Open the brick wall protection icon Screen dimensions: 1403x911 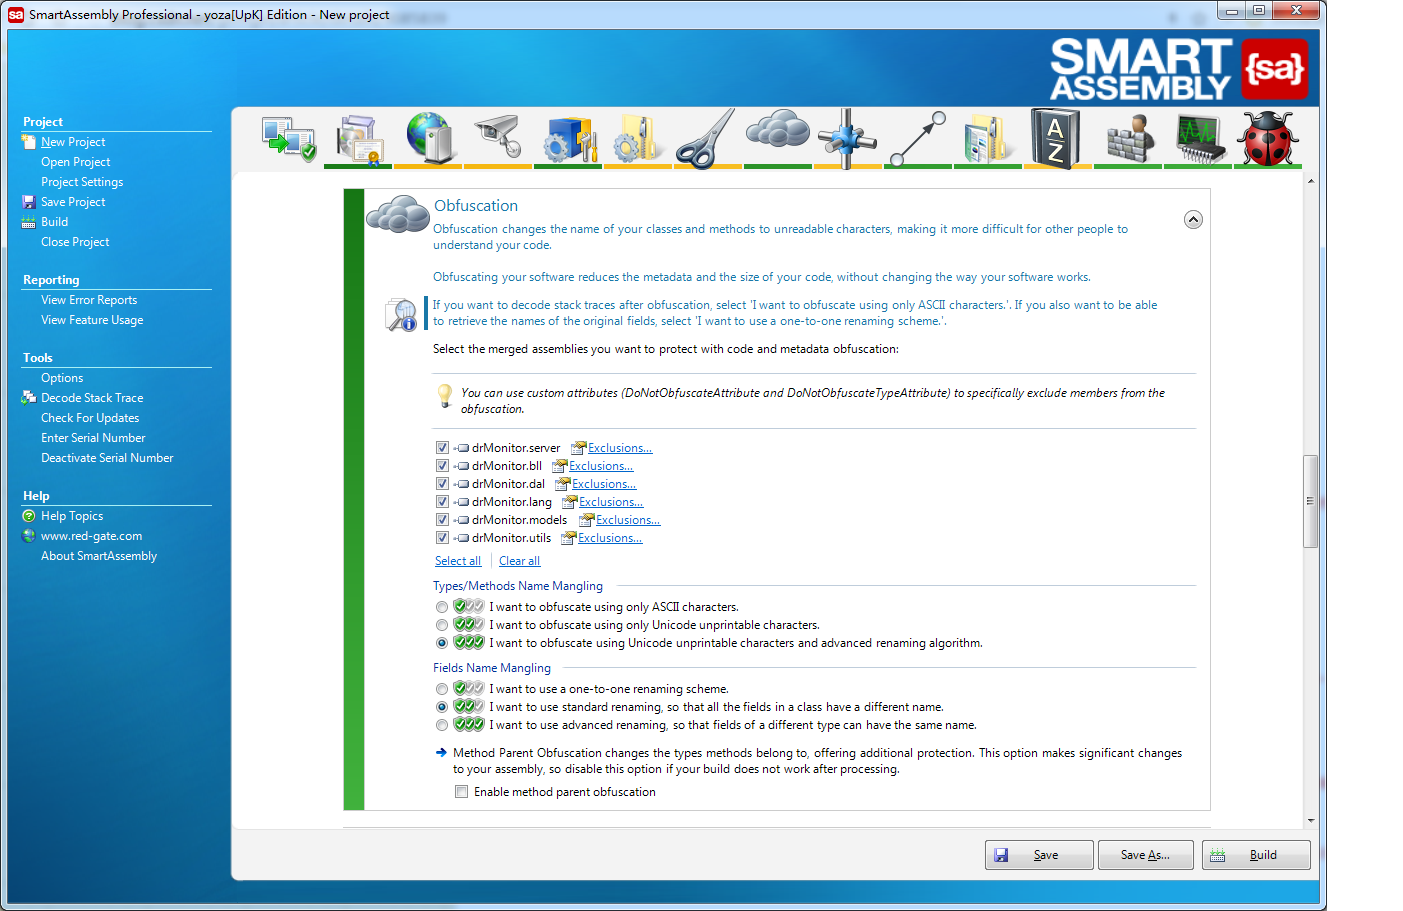(1129, 139)
